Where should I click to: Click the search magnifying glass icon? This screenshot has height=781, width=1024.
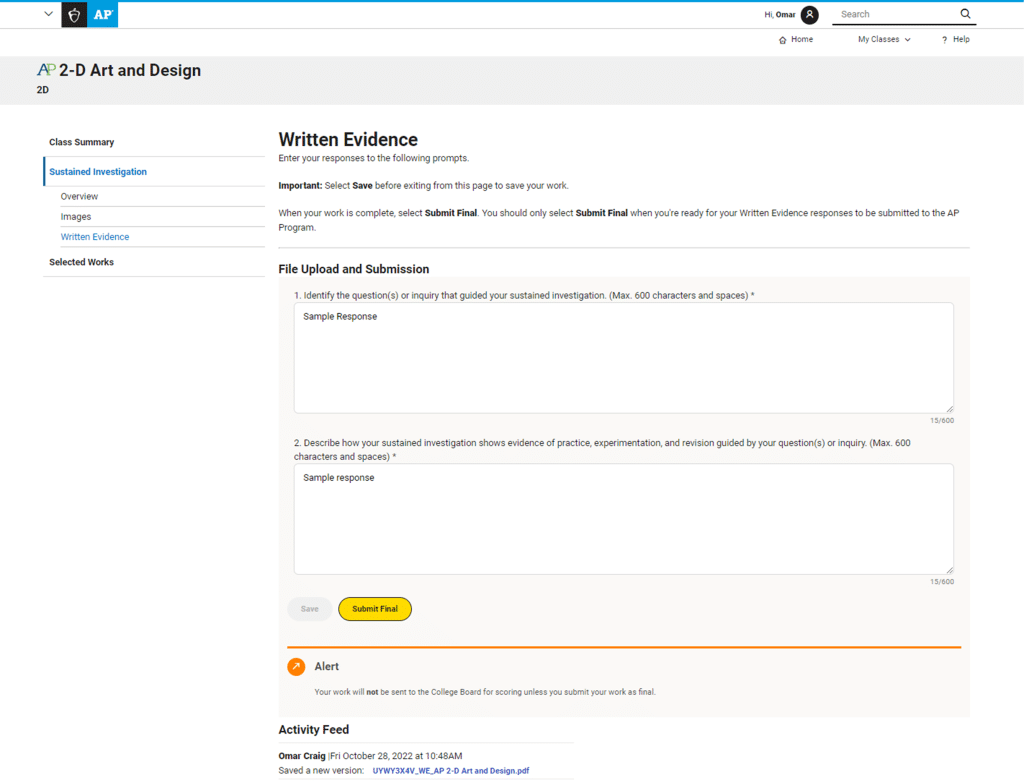click(x=965, y=14)
